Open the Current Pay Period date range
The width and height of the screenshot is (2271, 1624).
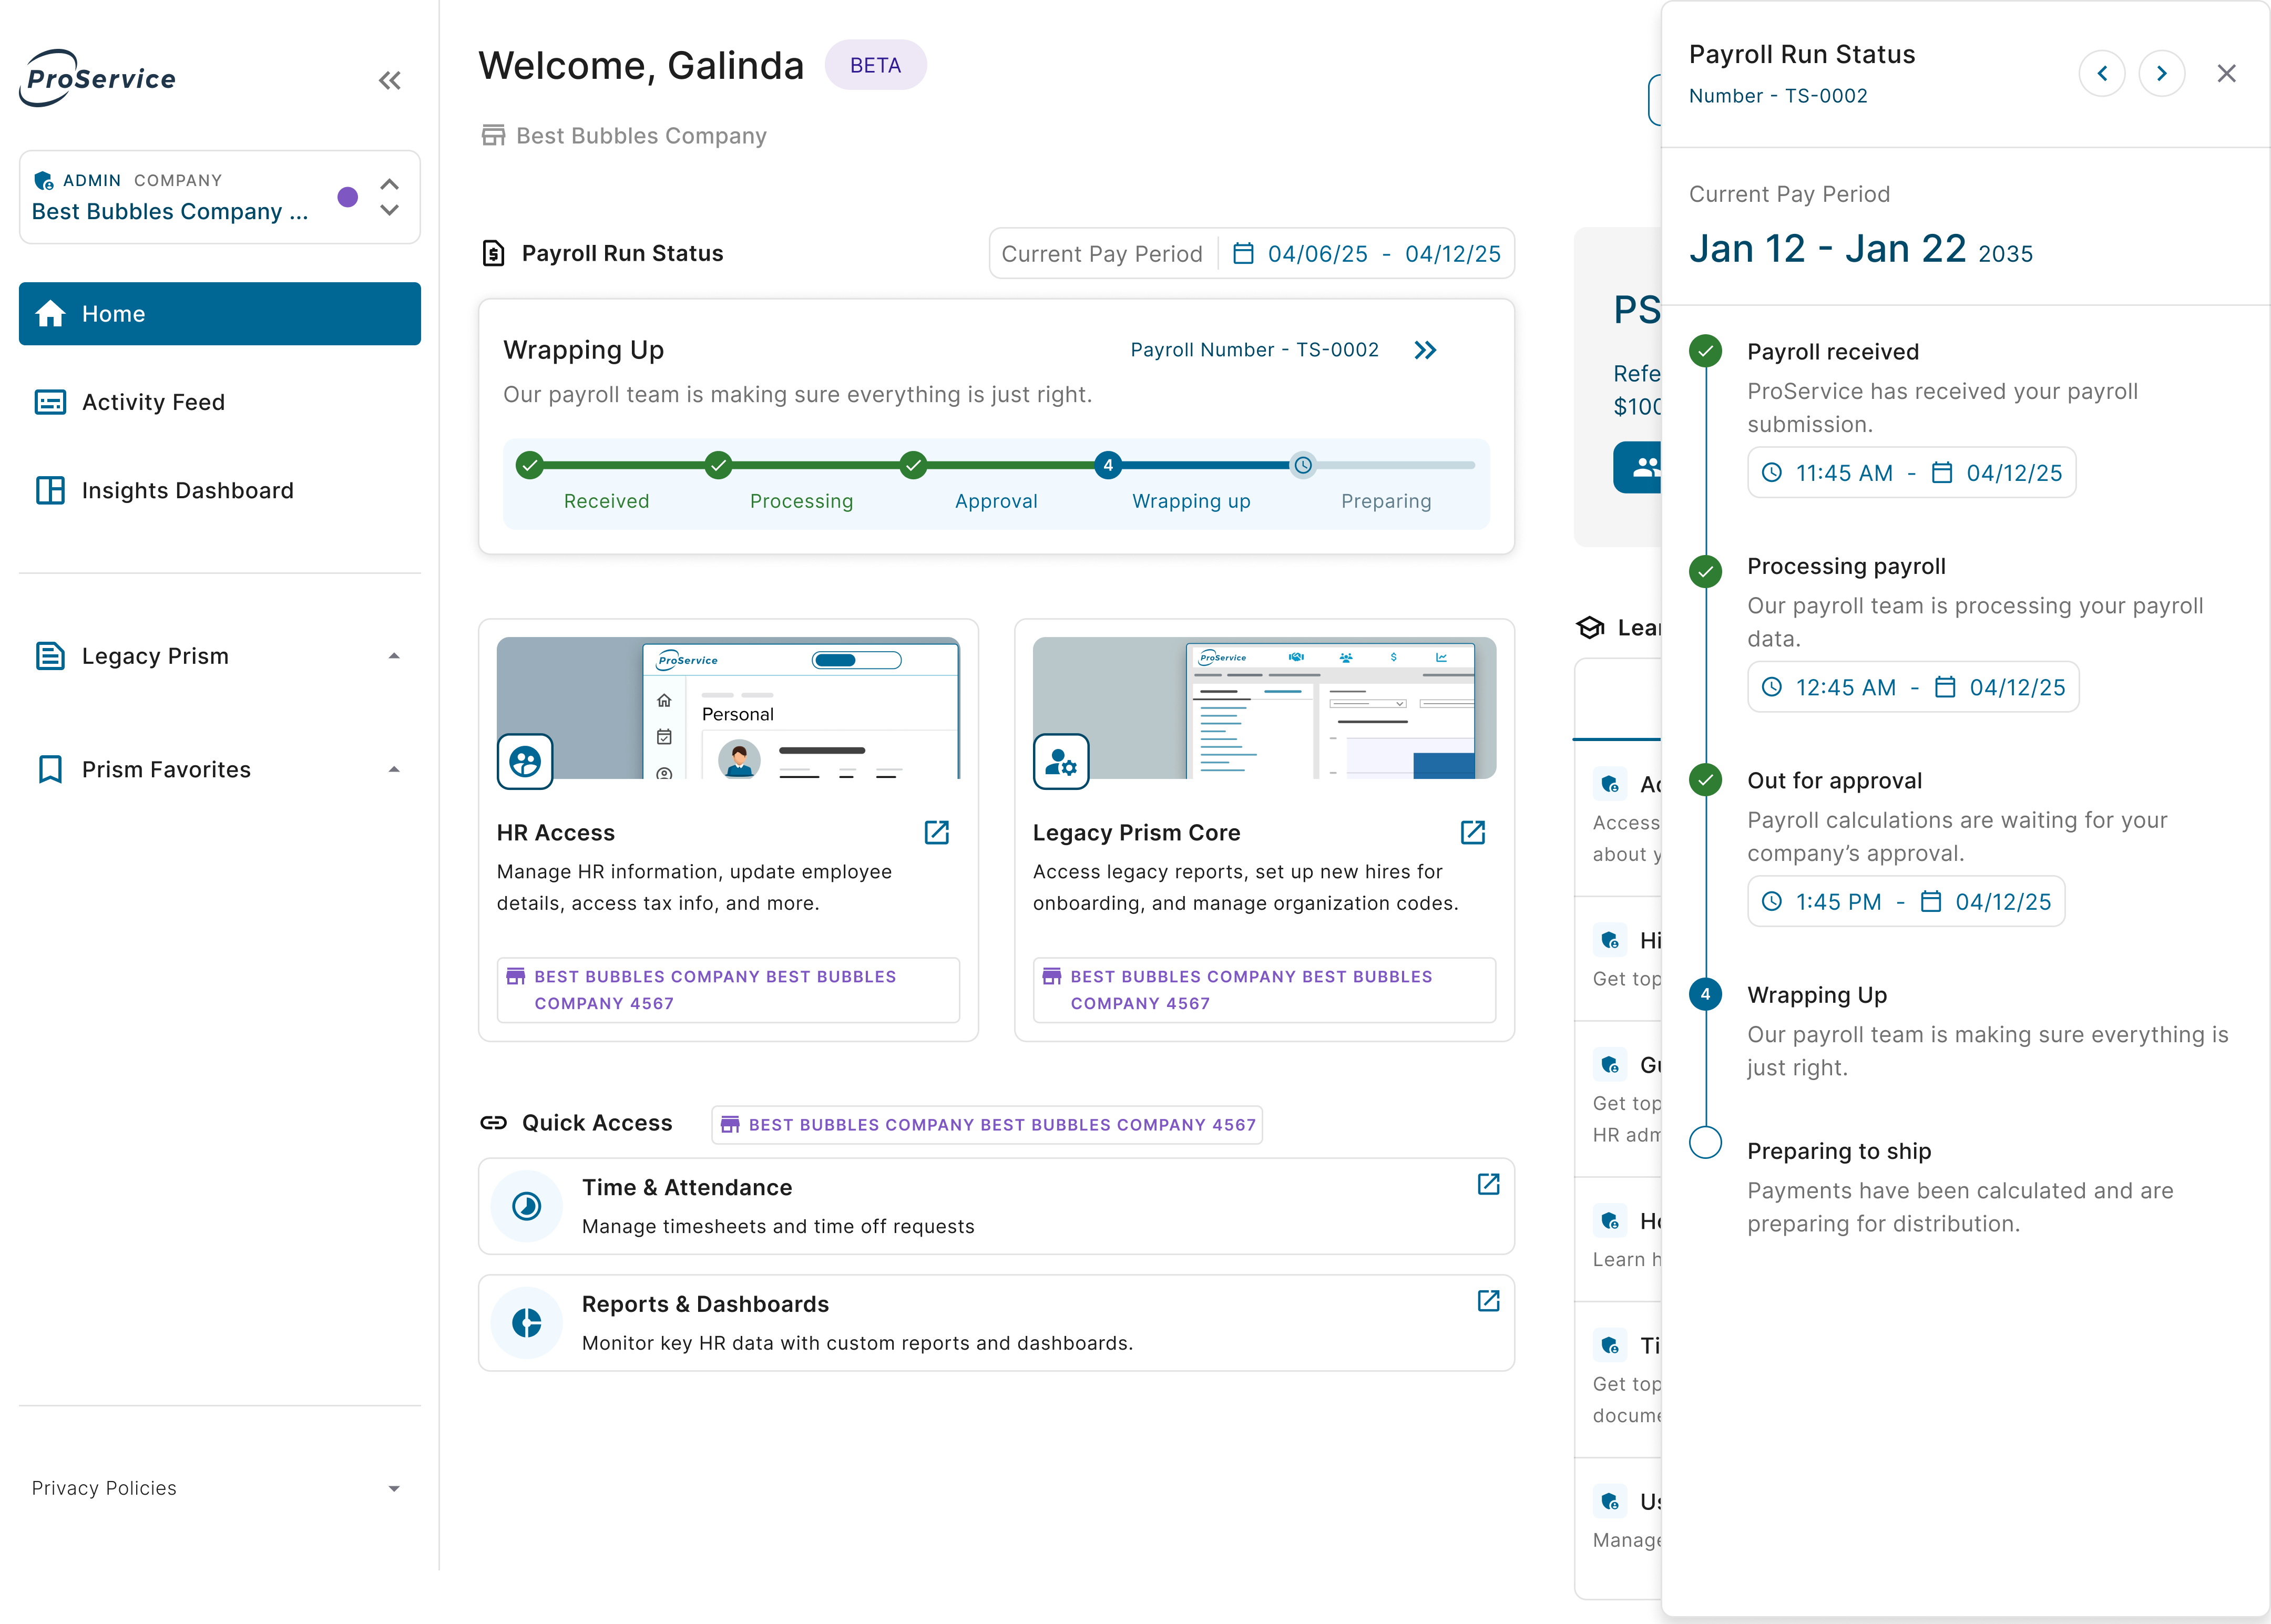pyautogui.click(x=1383, y=254)
